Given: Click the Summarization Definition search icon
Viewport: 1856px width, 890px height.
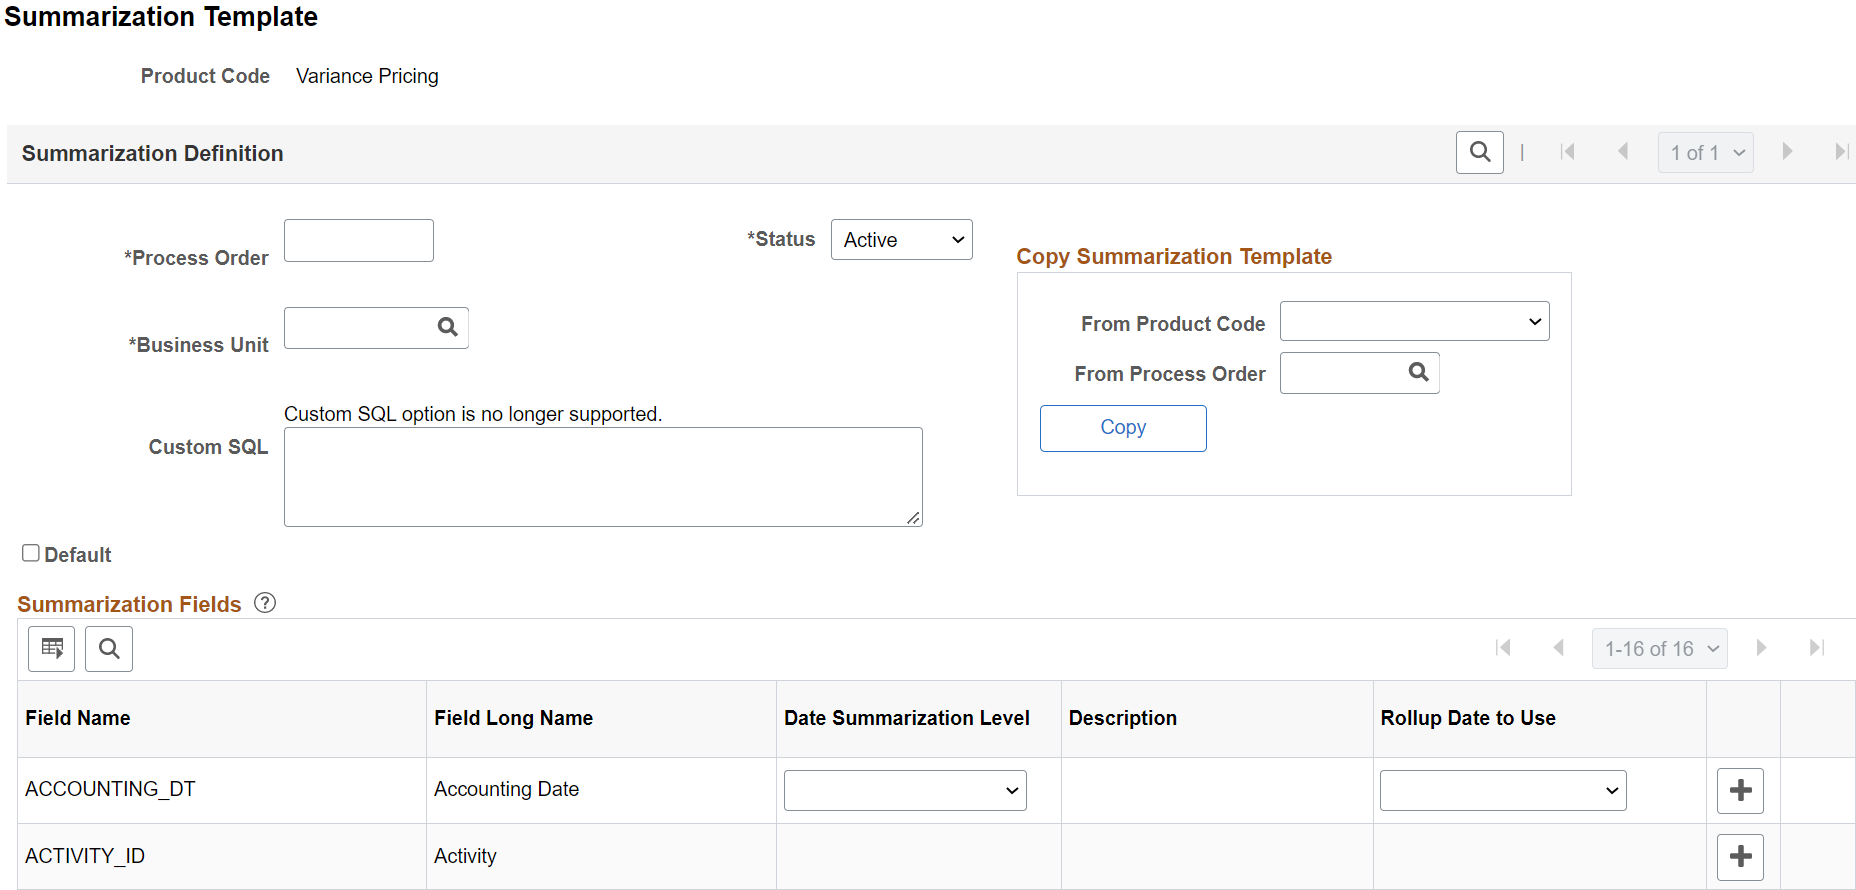Looking at the screenshot, I should 1479,153.
